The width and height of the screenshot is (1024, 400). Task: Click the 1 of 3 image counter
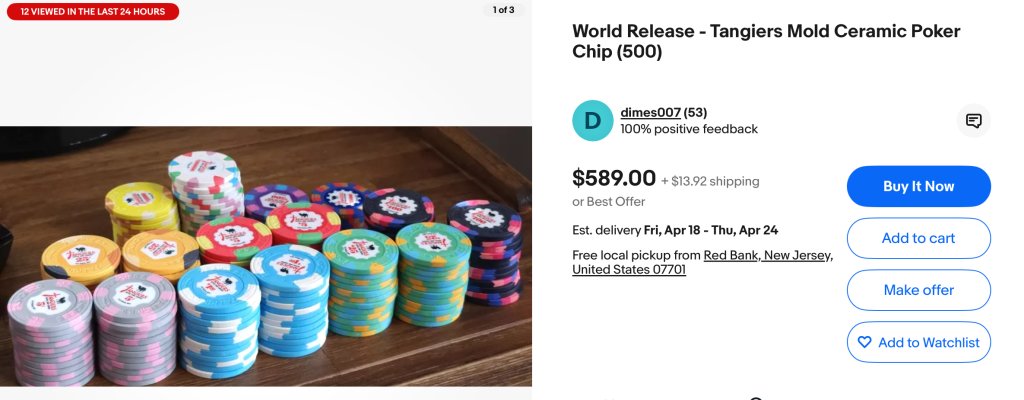[x=504, y=10]
